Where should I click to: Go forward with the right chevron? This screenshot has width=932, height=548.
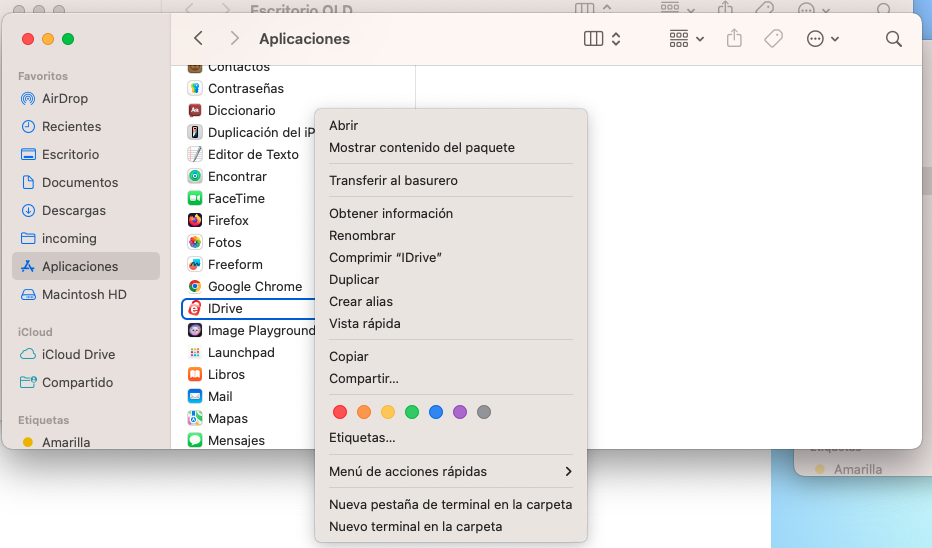tap(234, 39)
